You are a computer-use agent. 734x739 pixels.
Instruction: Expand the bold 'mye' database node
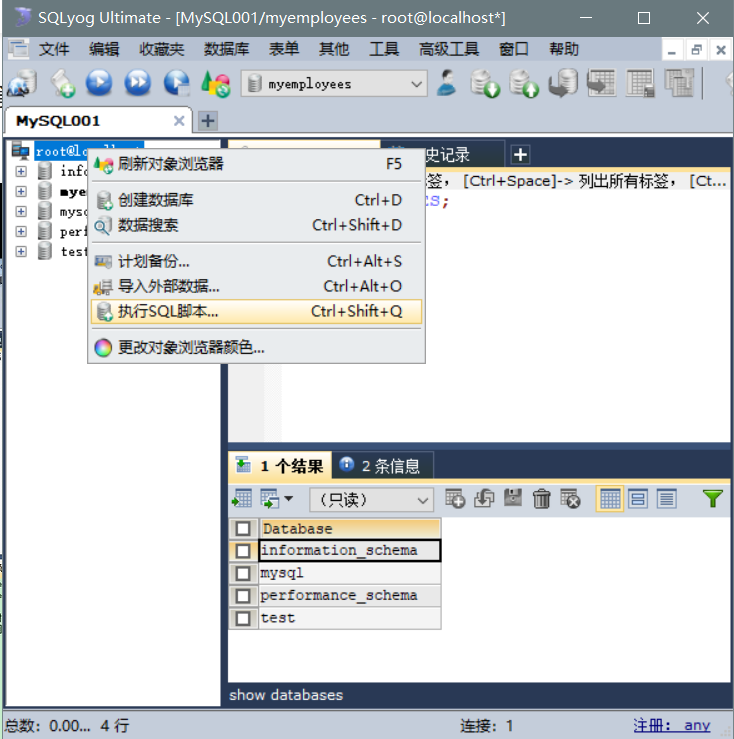click(21, 191)
